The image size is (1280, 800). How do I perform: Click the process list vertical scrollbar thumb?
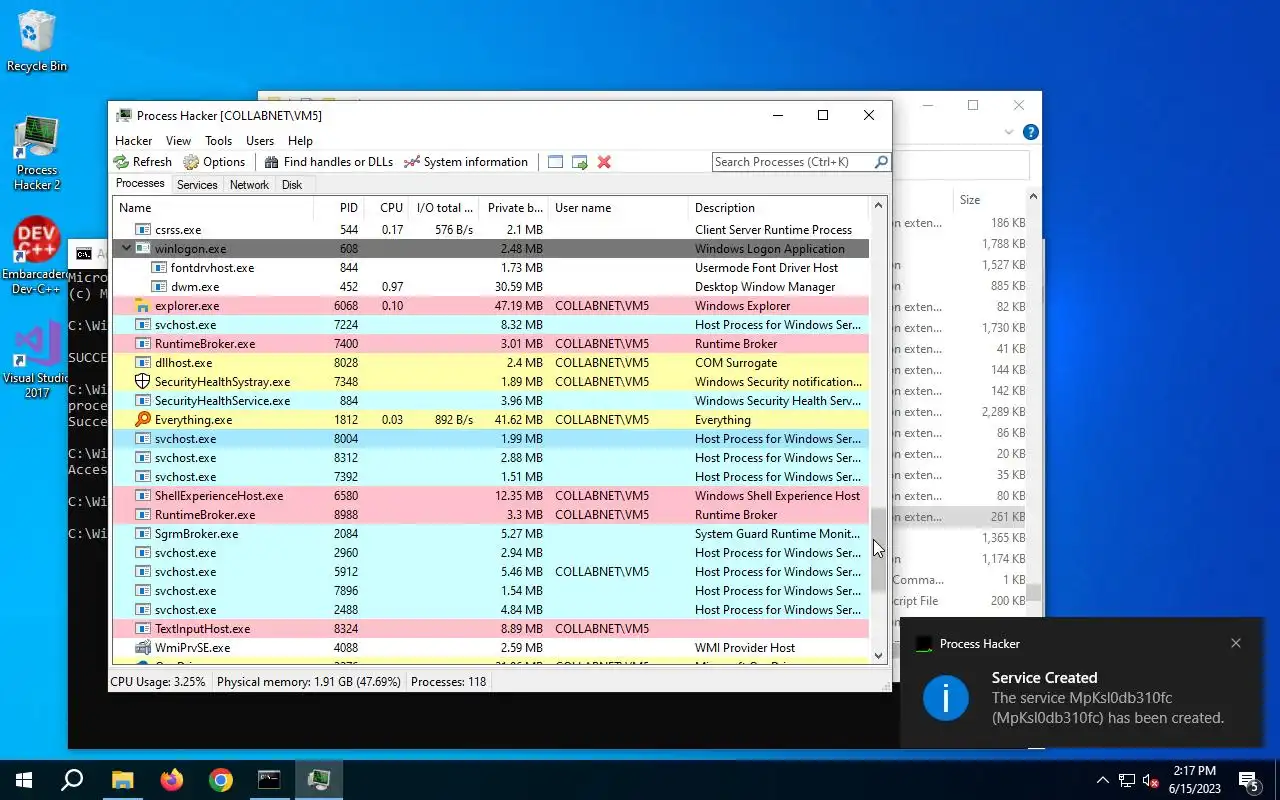tap(879, 549)
